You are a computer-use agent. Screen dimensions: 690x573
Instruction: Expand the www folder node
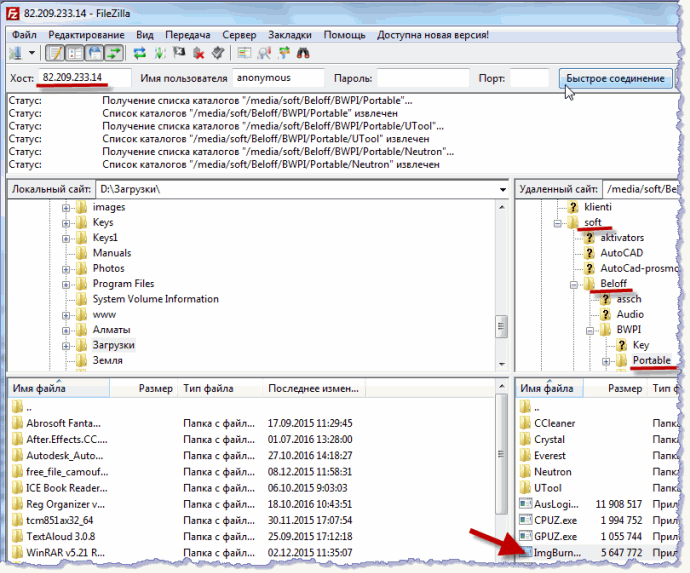point(66,316)
